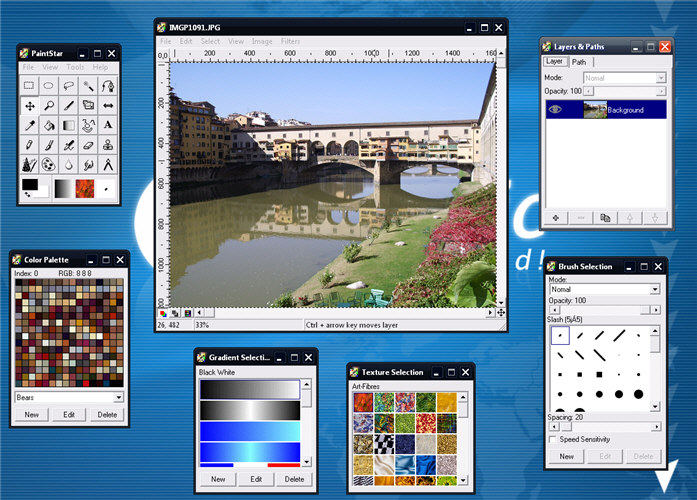
Task: Select the Rectangle Selection tool in PaintStar toolbox
Action: pos(29,85)
